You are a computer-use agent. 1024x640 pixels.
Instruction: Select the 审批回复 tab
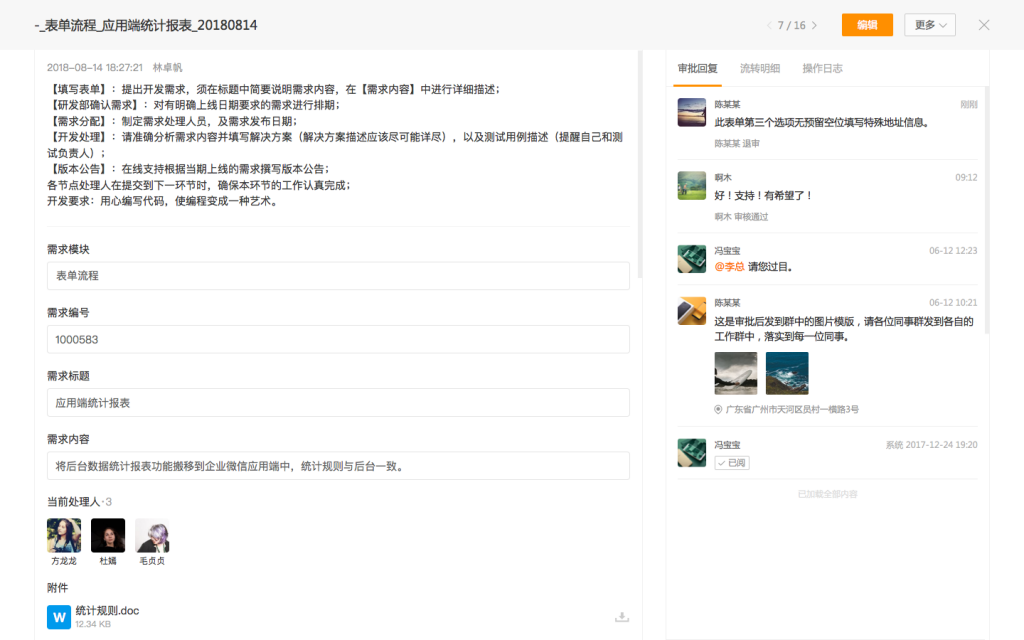[697, 69]
